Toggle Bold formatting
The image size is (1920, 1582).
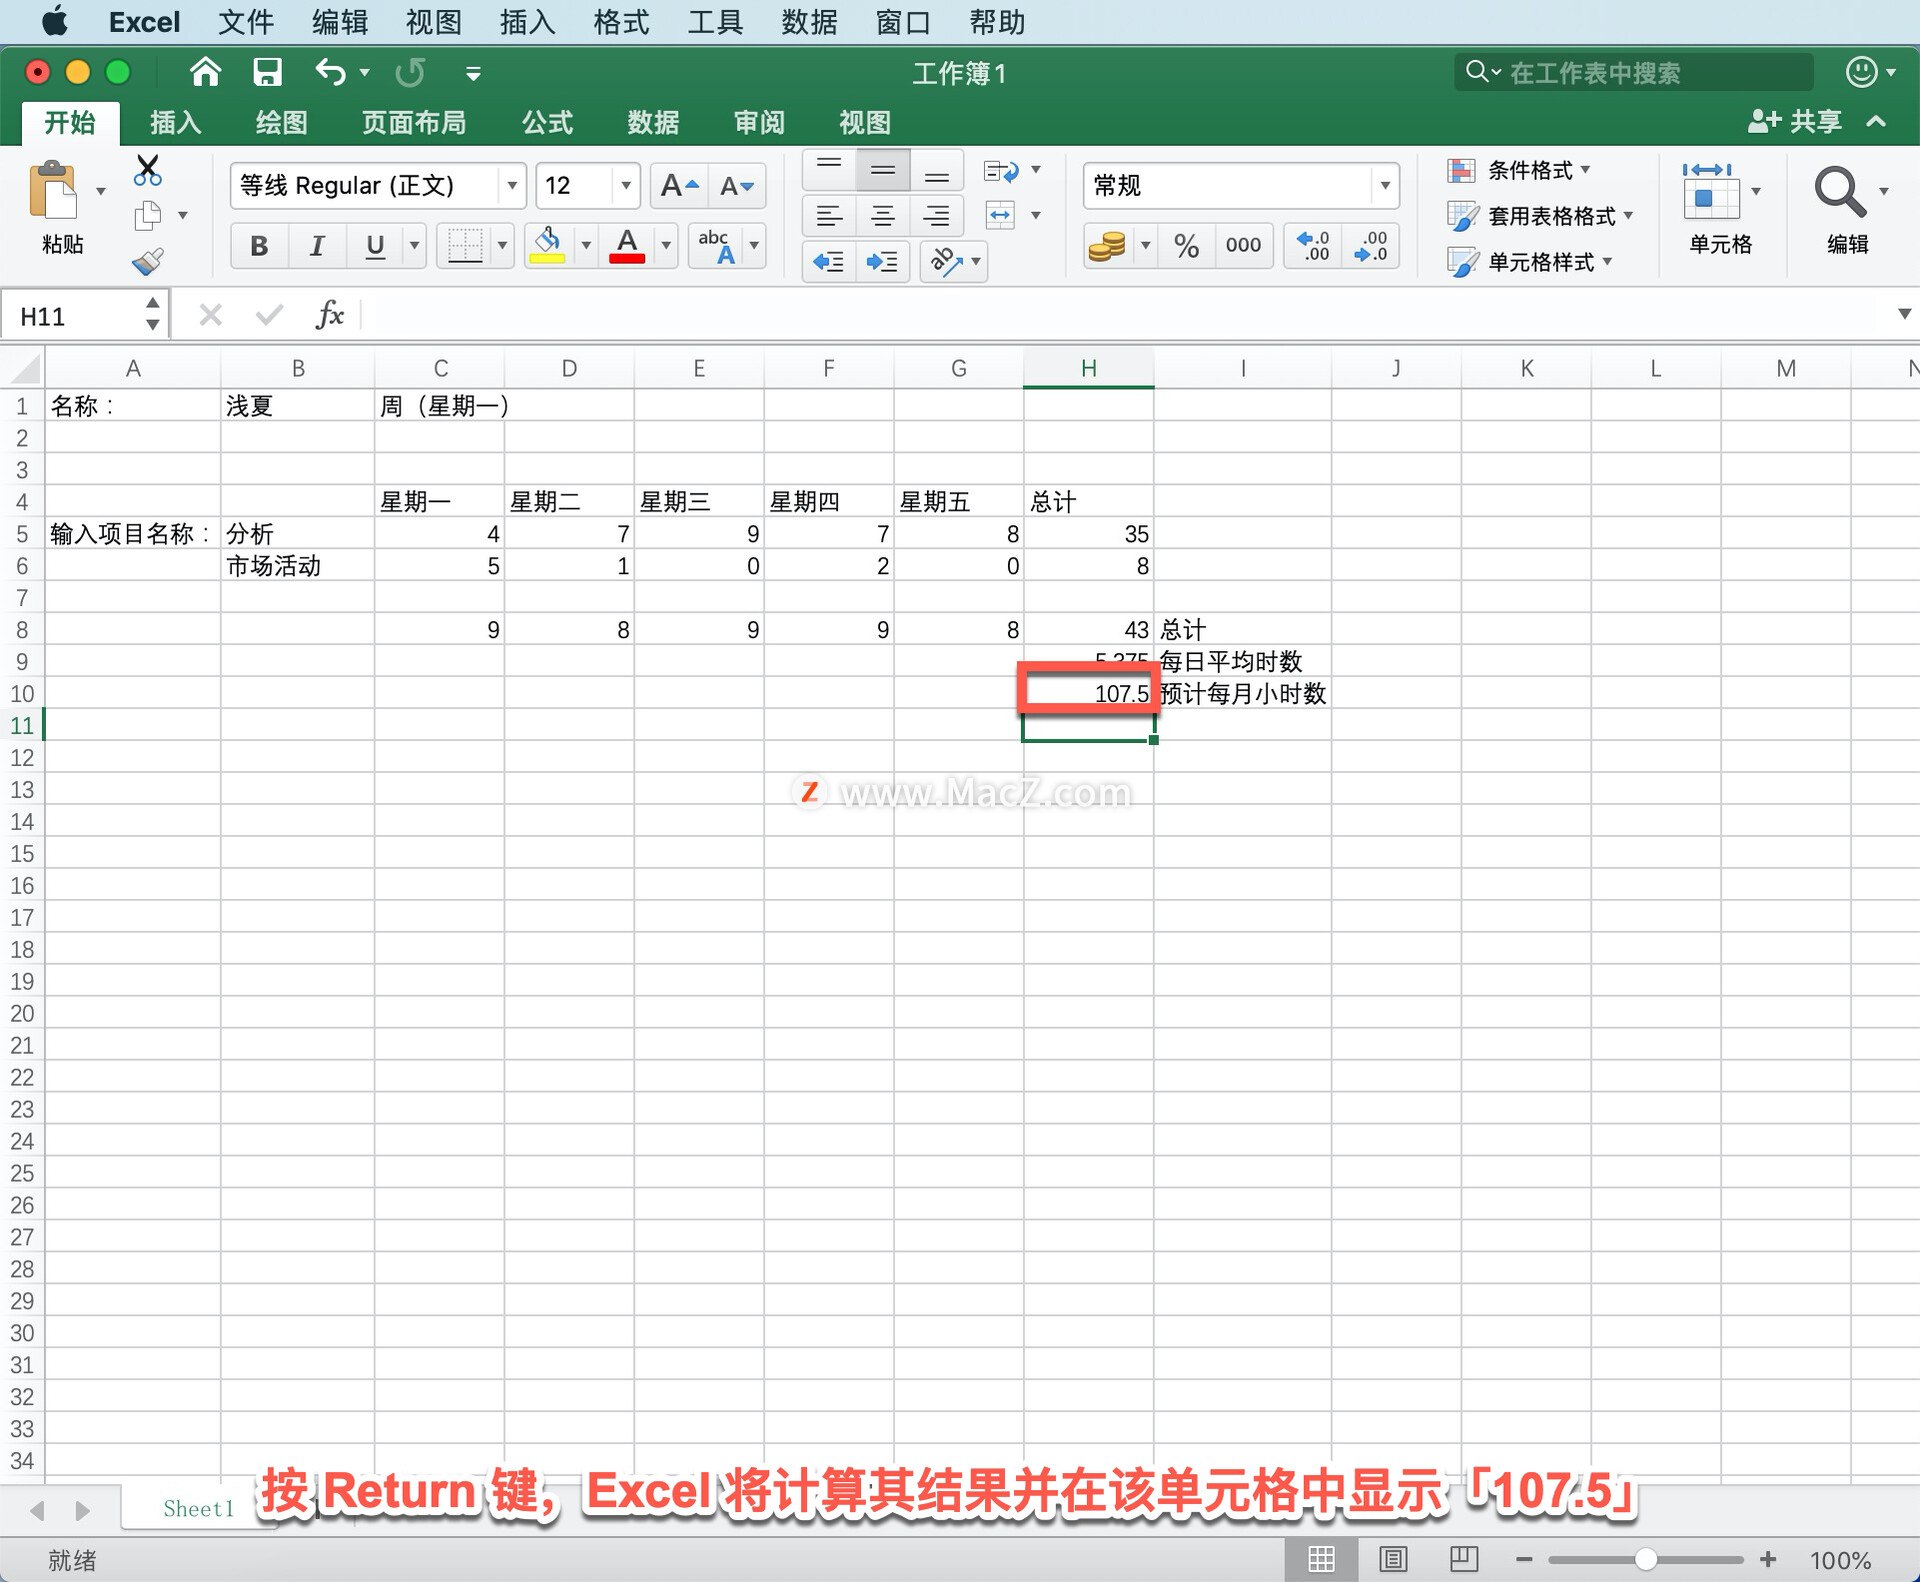(259, 245)
